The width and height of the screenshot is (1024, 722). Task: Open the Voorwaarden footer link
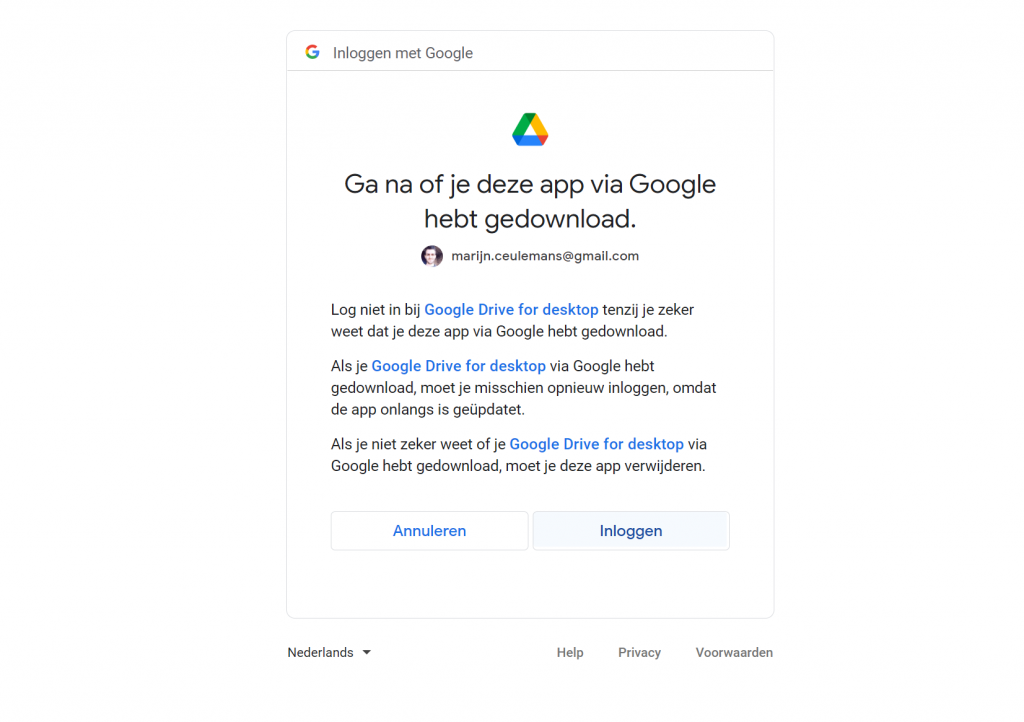[x=734, y=652]
